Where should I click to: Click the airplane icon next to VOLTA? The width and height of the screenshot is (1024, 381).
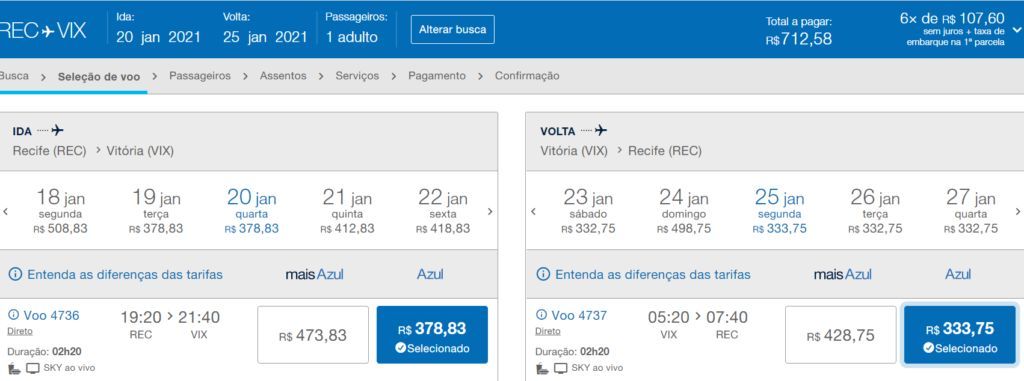click(601, 131)
